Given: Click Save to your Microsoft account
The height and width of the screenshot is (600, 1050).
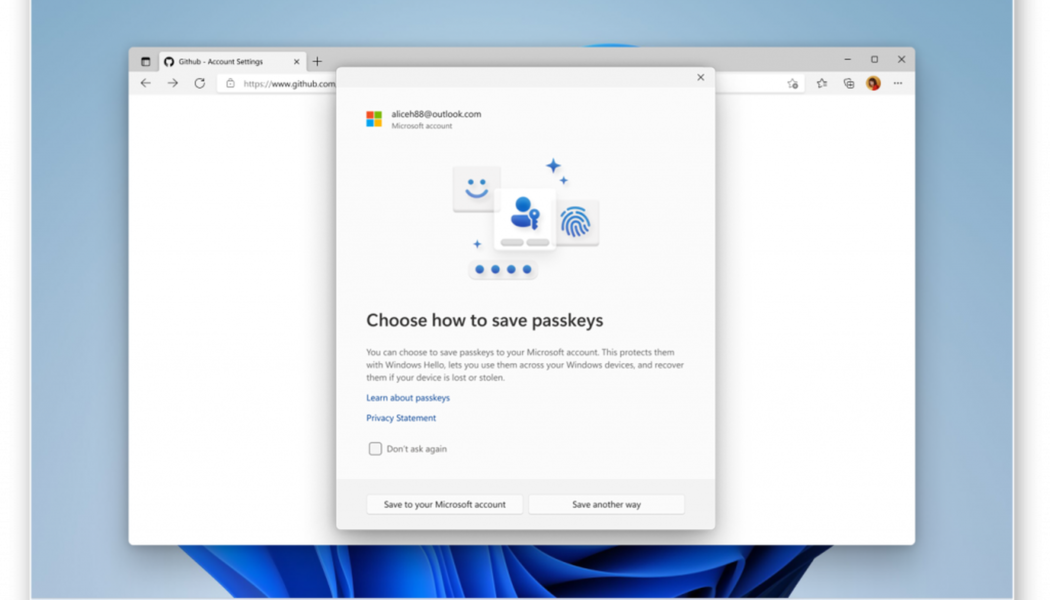Looking at the screenshot, I should point(444,504).
